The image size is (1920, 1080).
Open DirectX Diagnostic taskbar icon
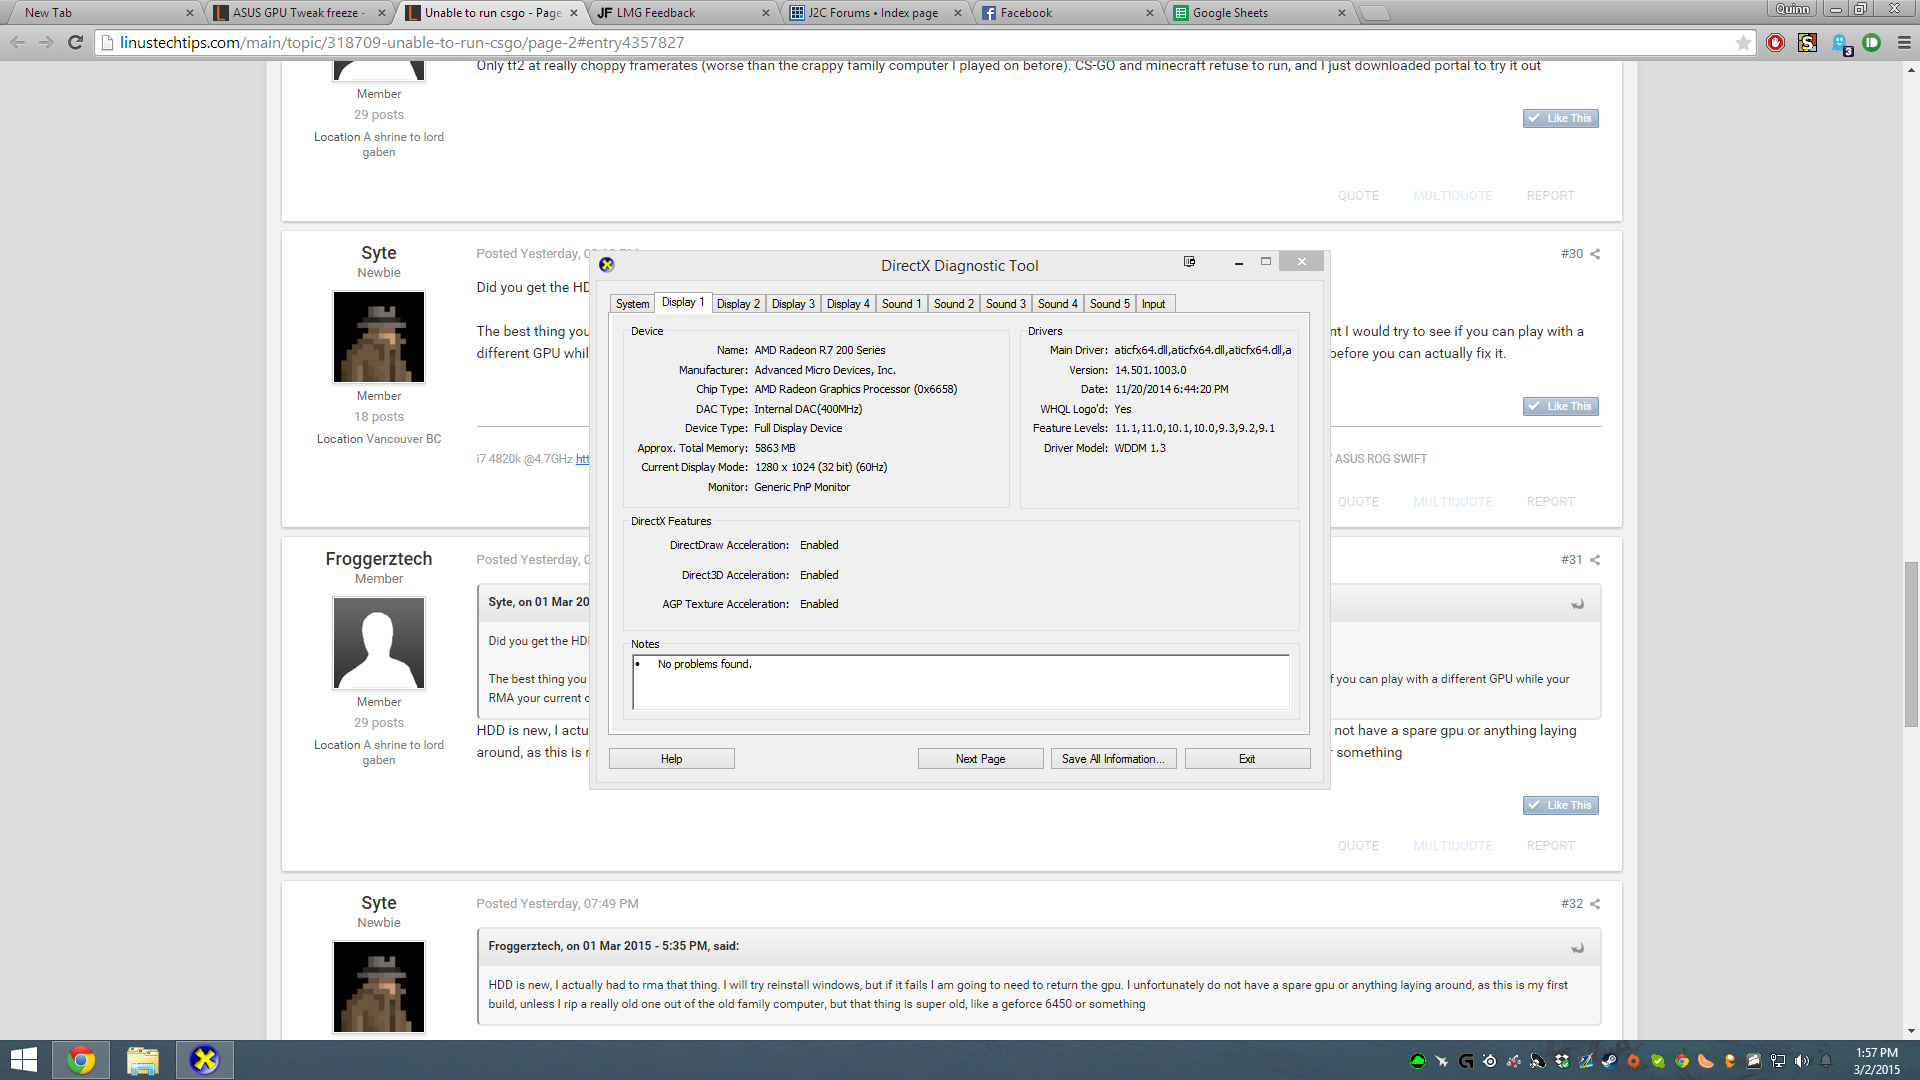[204, 1060]
